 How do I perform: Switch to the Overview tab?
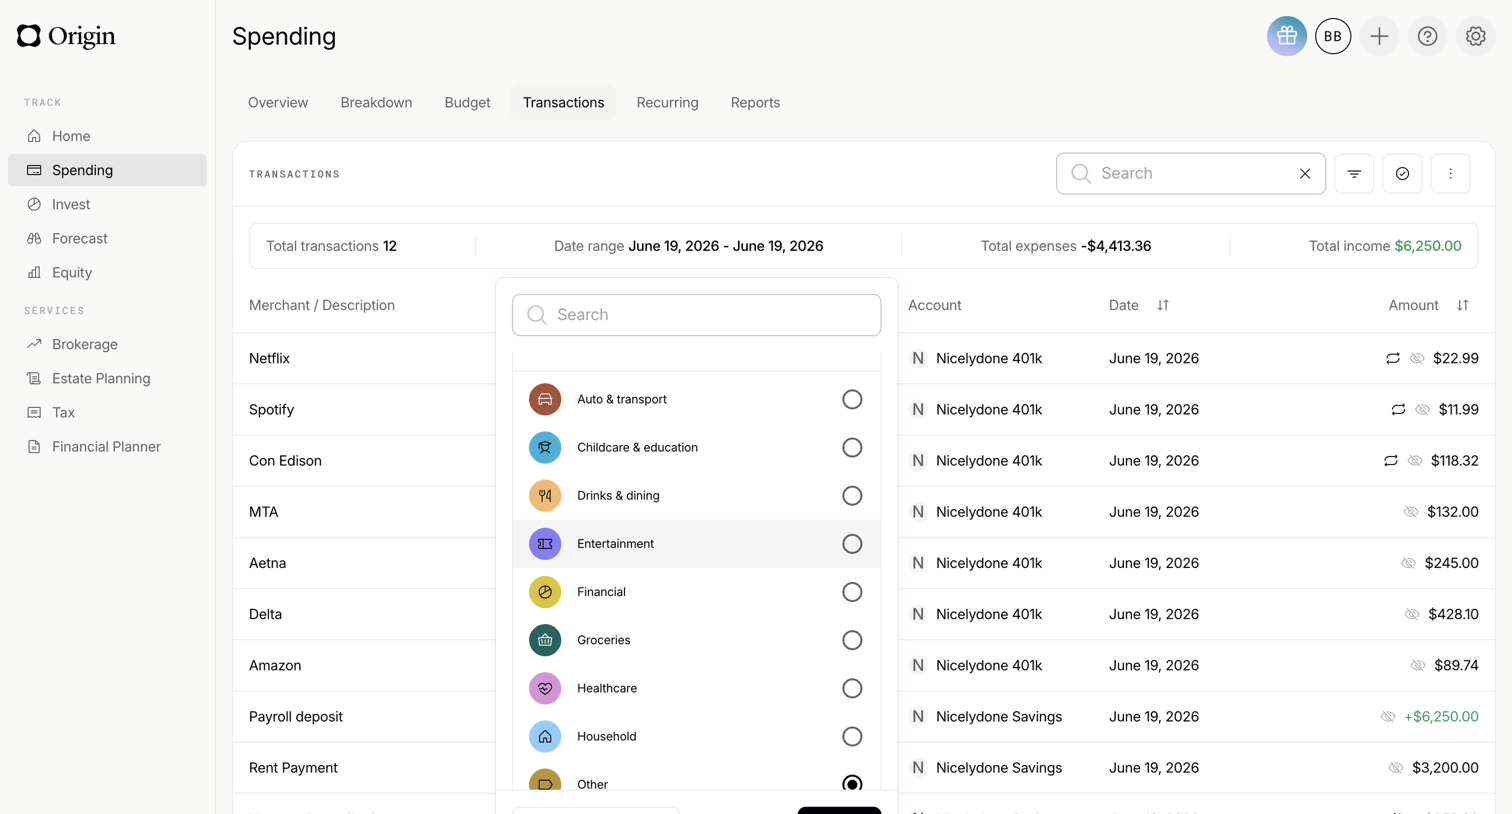(x=278, y=102)
